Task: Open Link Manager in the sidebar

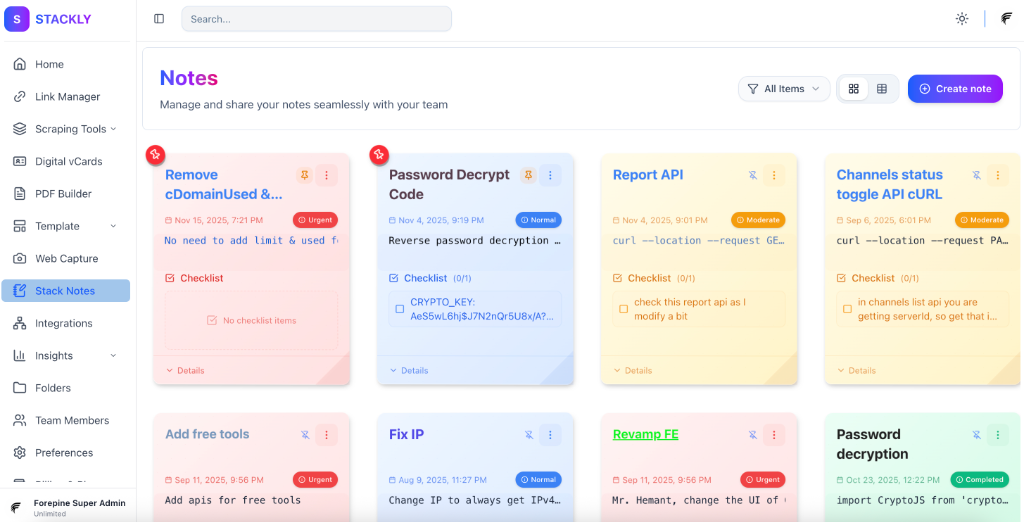Action: (x=65, y=97)
